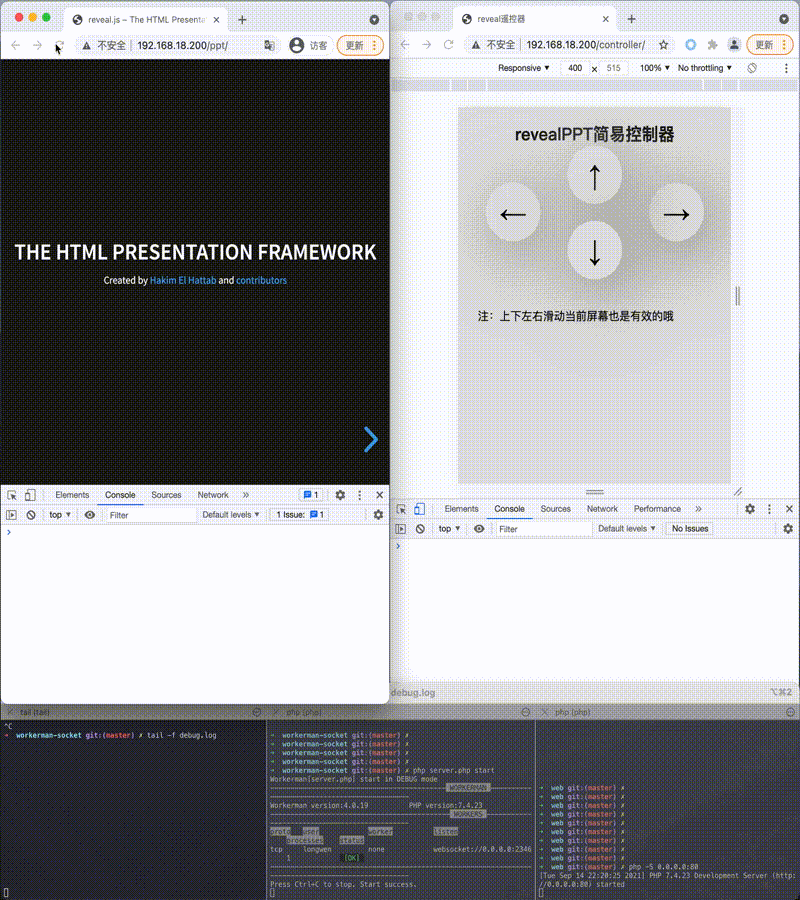Open the 100% zoom dropdown
The image size is (800, 900).
tap(655, 68)
